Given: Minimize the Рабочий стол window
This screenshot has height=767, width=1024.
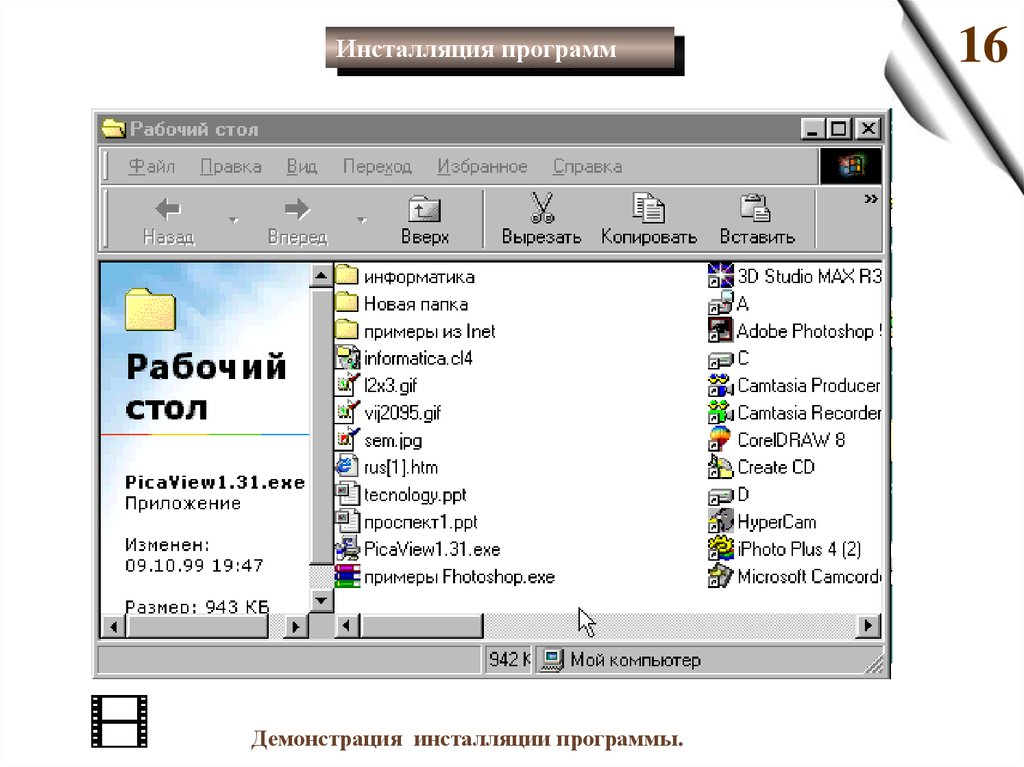Looking at the screenshot, I should pyautogui.click(x=814, y=129).
